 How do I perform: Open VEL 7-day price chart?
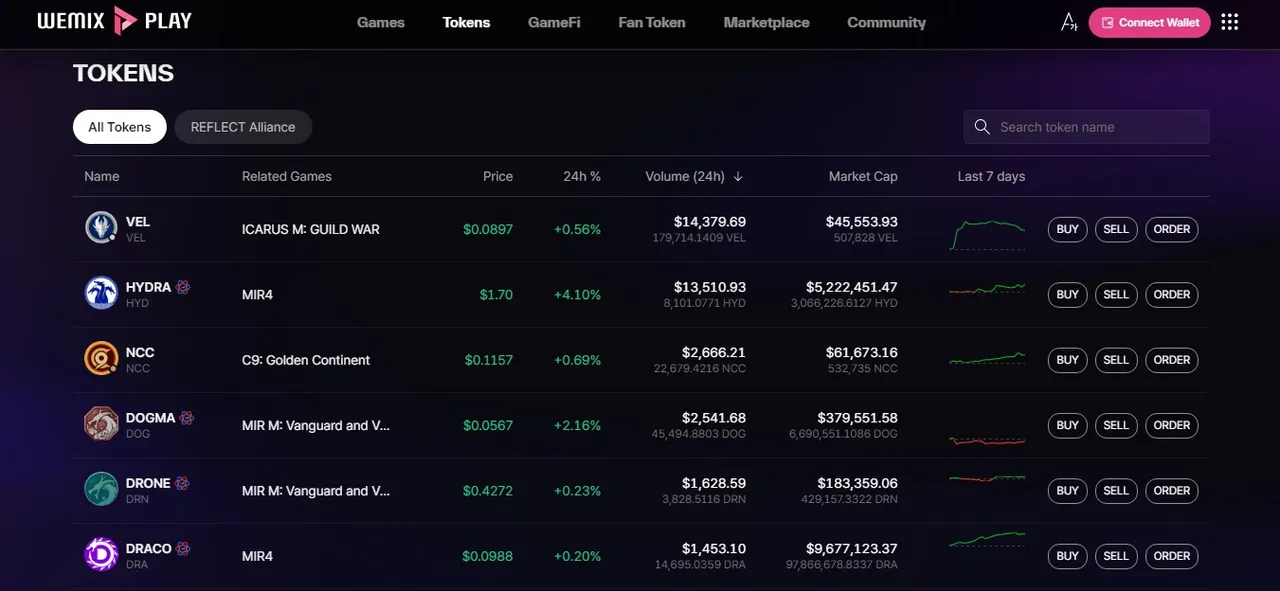pyautogui.click(x=987, y=234)
